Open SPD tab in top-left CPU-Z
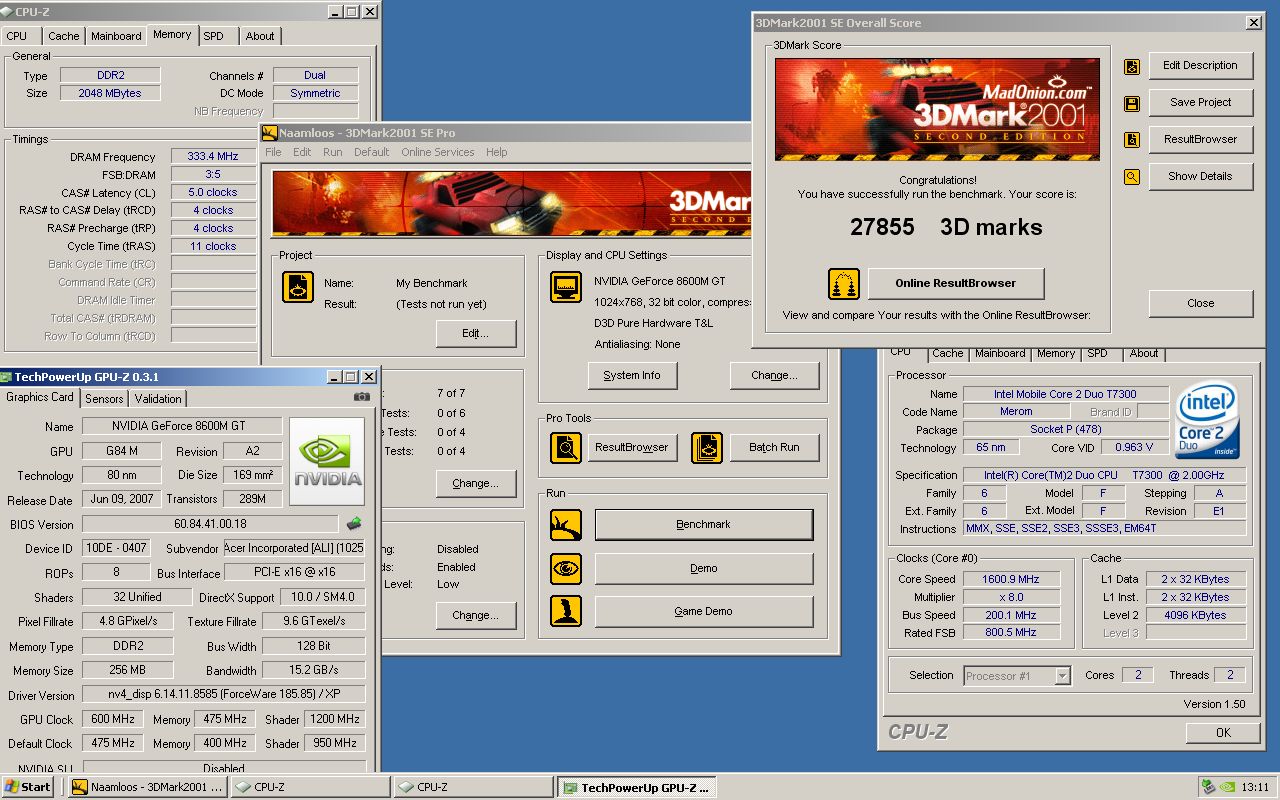 pos(214,36)
